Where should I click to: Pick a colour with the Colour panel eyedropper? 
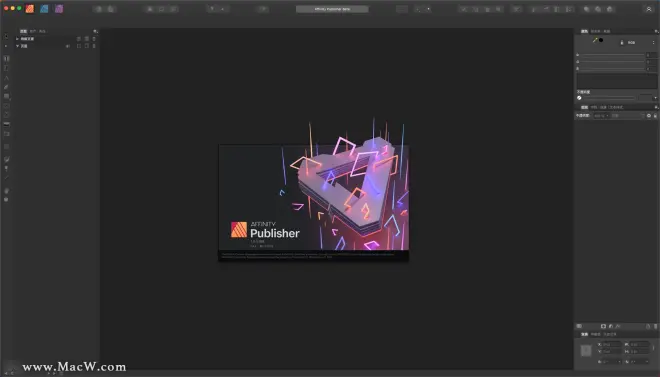[x=595, y=40]
